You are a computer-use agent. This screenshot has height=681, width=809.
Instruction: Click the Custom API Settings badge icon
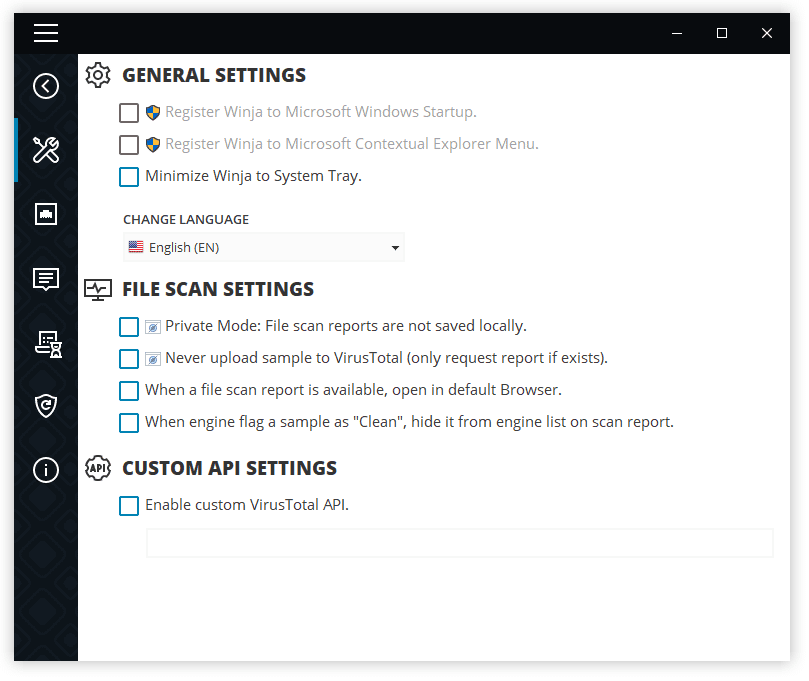coord(98,468)
